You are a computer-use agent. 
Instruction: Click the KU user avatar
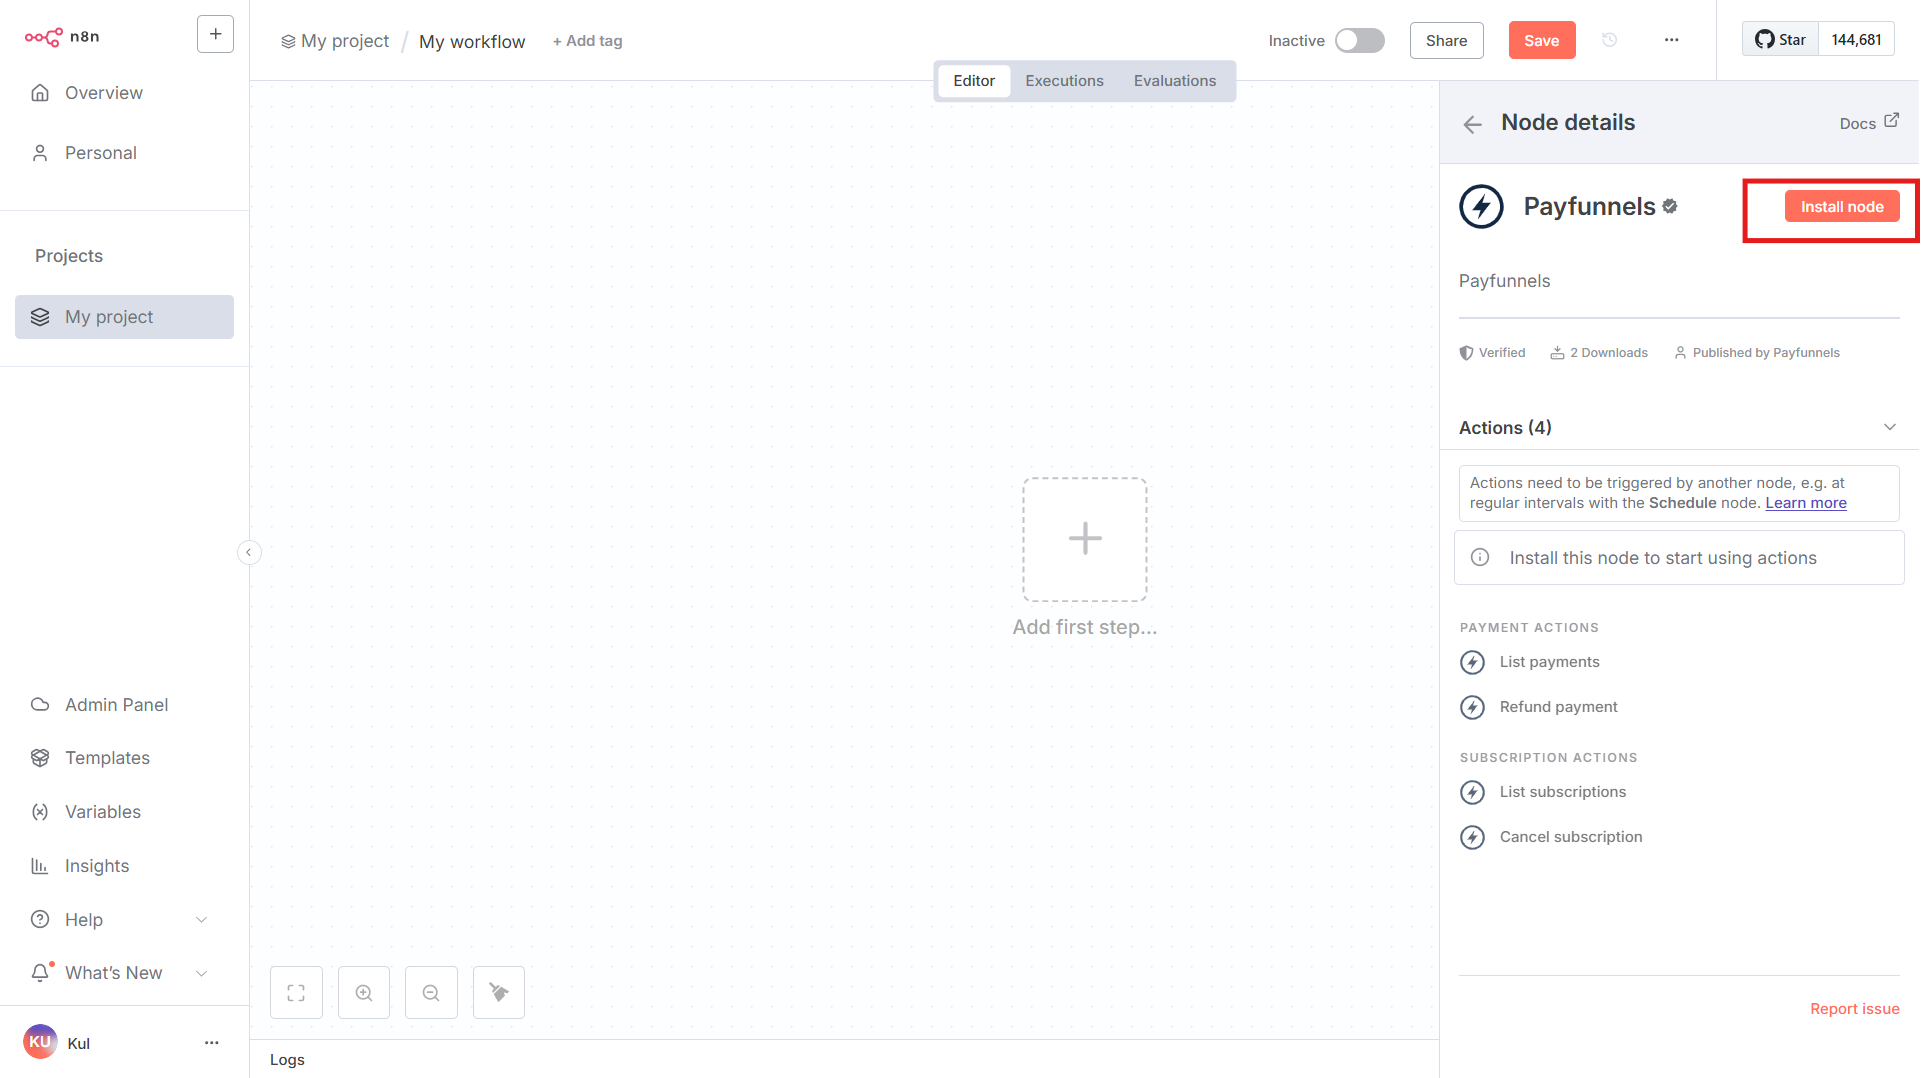click(x=40, y=1042)
